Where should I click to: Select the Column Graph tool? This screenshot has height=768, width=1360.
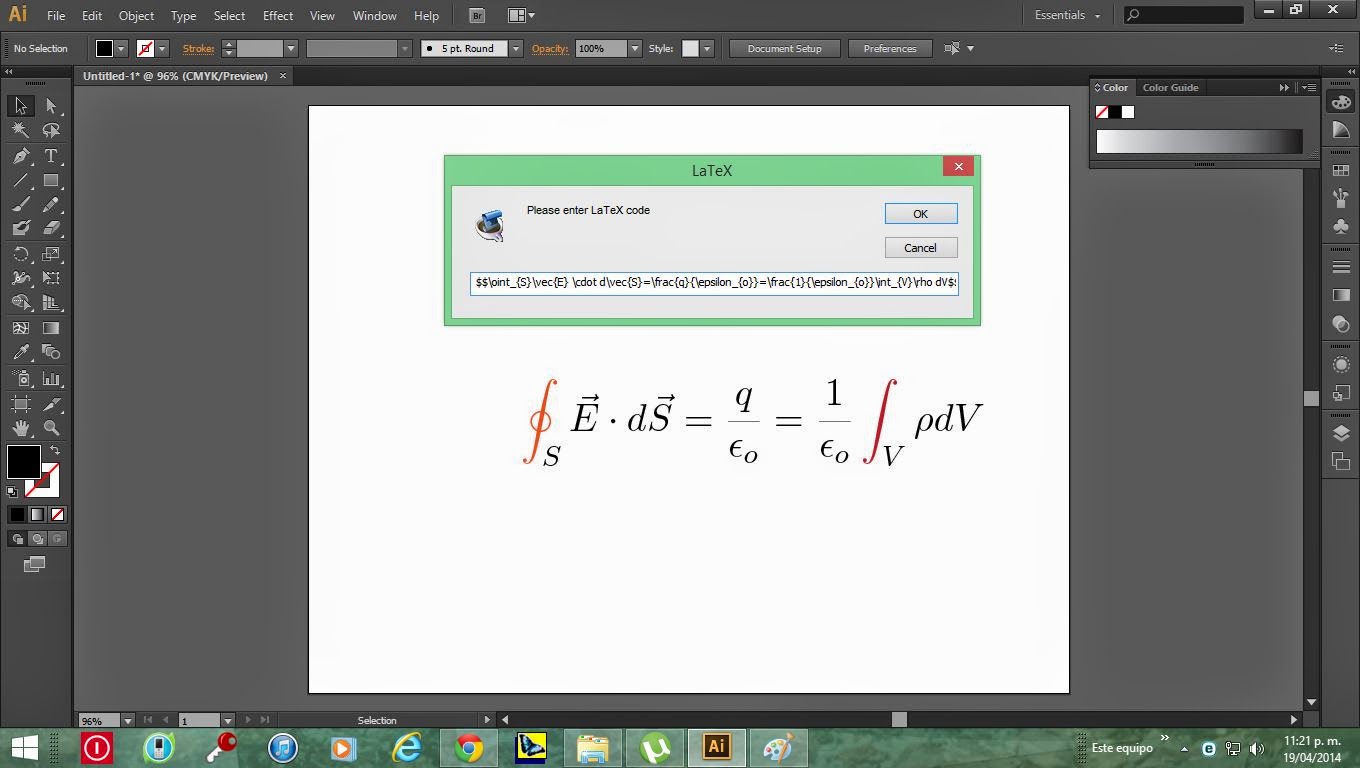[51, 379]
